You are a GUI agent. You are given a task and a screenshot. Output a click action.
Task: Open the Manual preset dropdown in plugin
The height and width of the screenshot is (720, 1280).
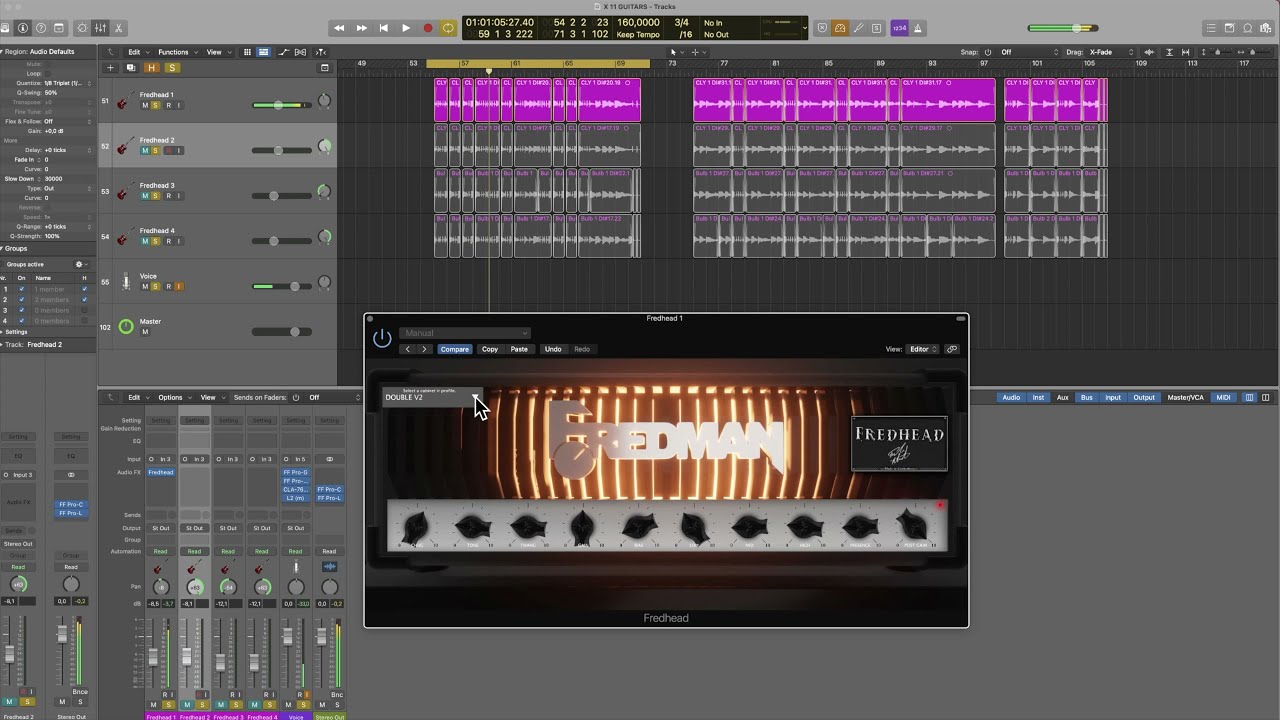coord(465,333)
